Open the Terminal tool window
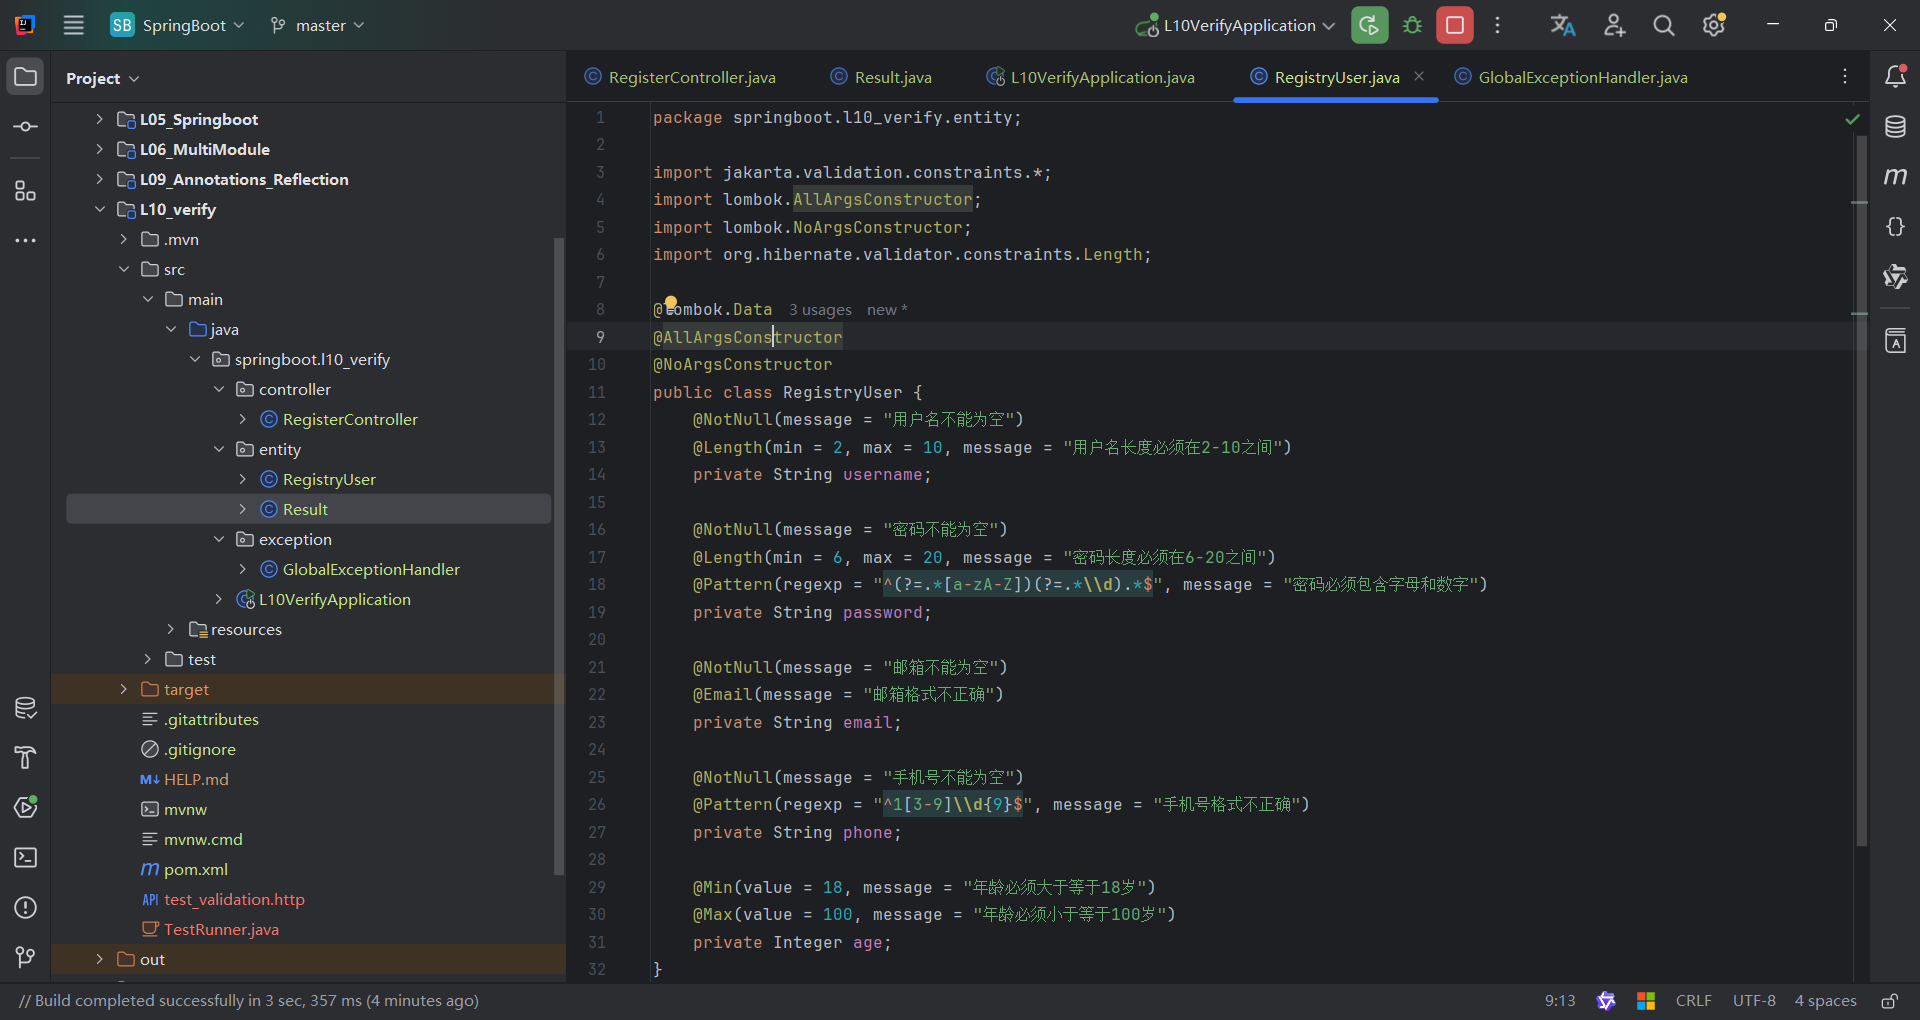Screen dimensions: 1920x1020 26,858
